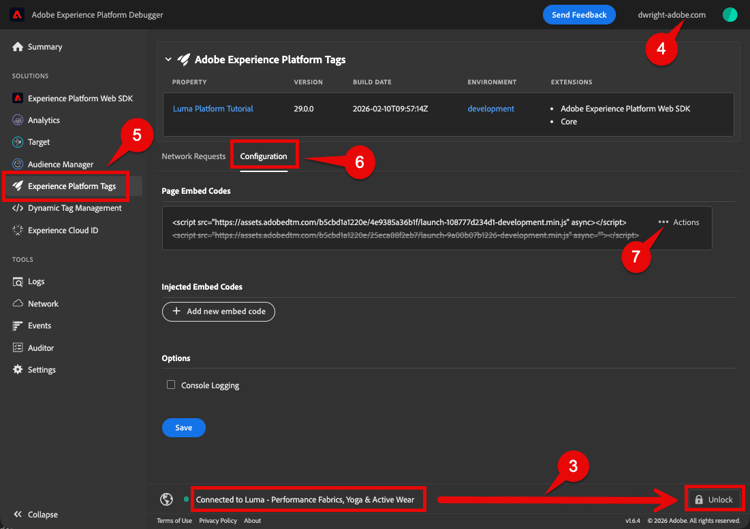The image size is (750, 529).
Task: Click the lock icon on Unlock
Action: tap(699, 499)
